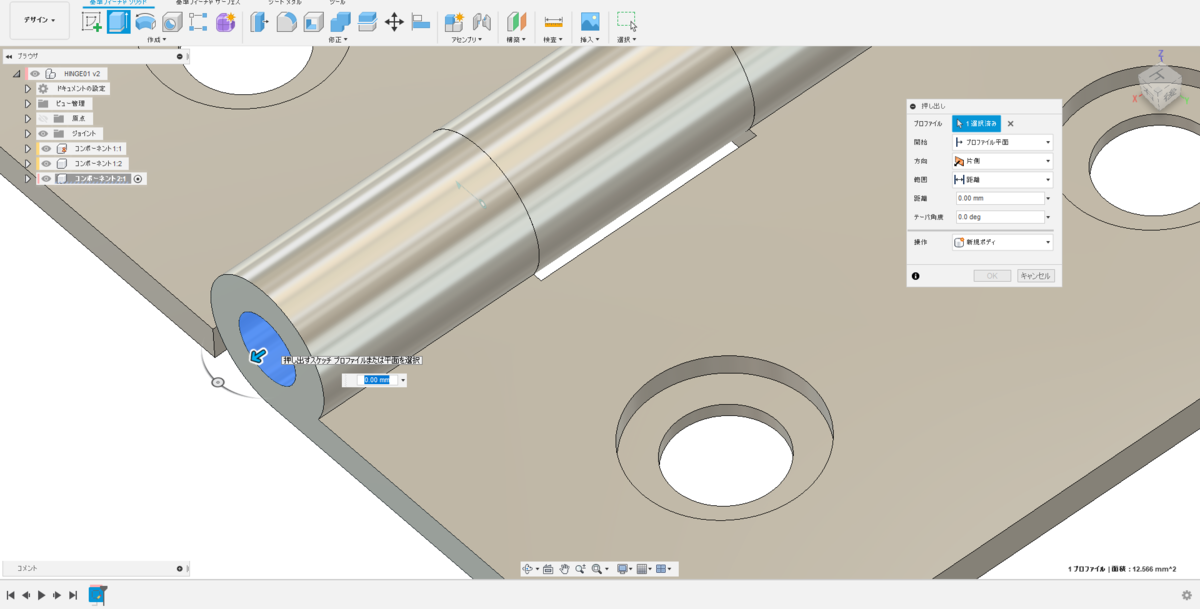Screen dimensions: 1200x609
Task: Select the Offset Face tool icon
Action: tap(367, 22)
